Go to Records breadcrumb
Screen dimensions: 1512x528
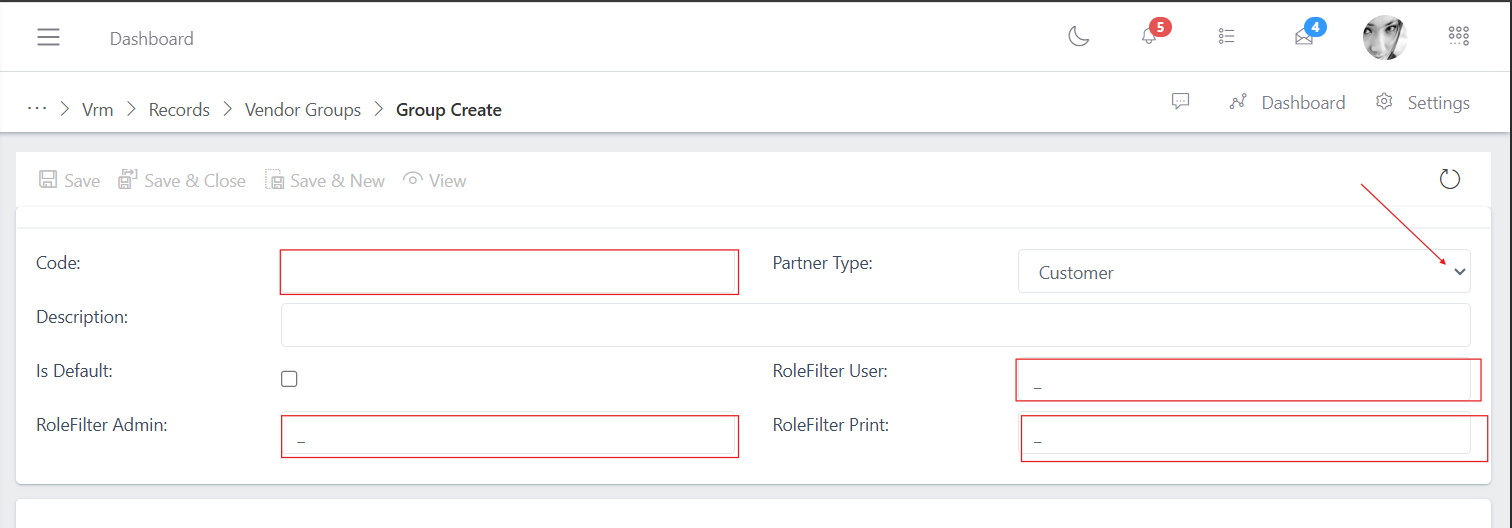[179, 110]
